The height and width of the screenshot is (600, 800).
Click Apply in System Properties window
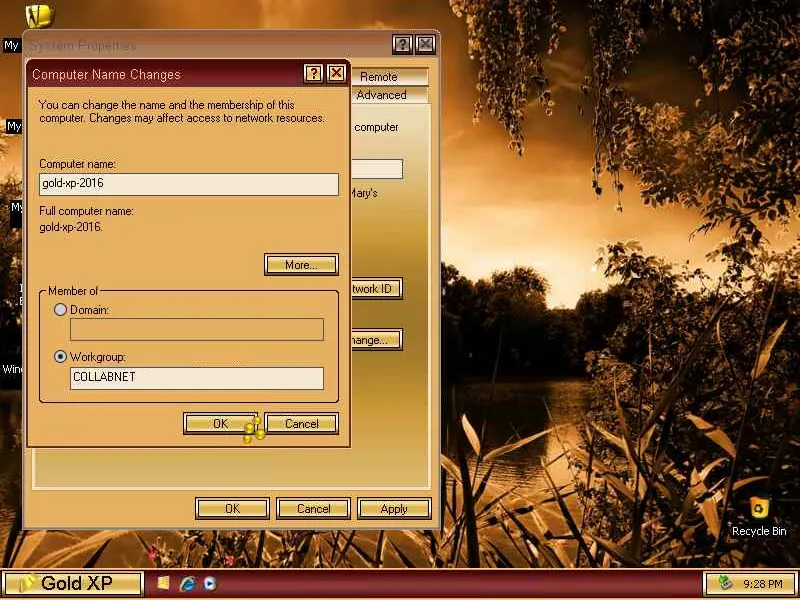pos(394,509)
